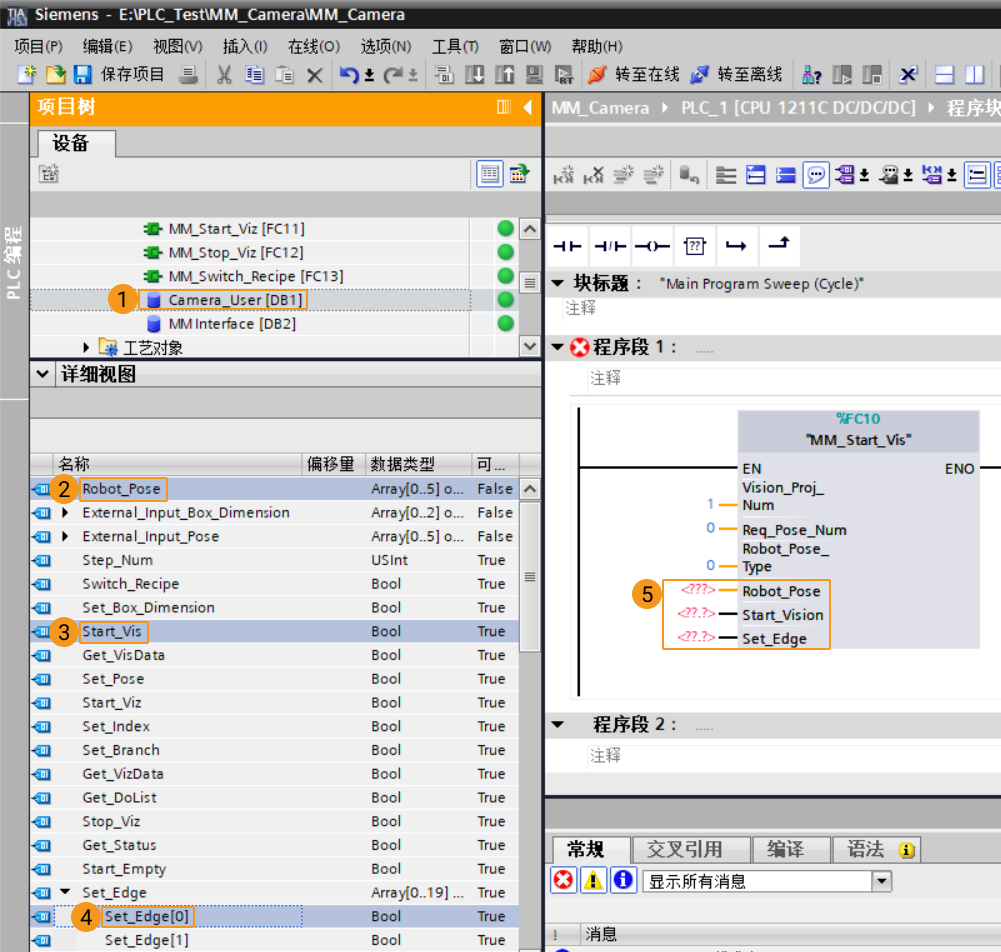Screen dimensions: 1001x952
Task: Toggle error messages filter icon
Action: 563,880
